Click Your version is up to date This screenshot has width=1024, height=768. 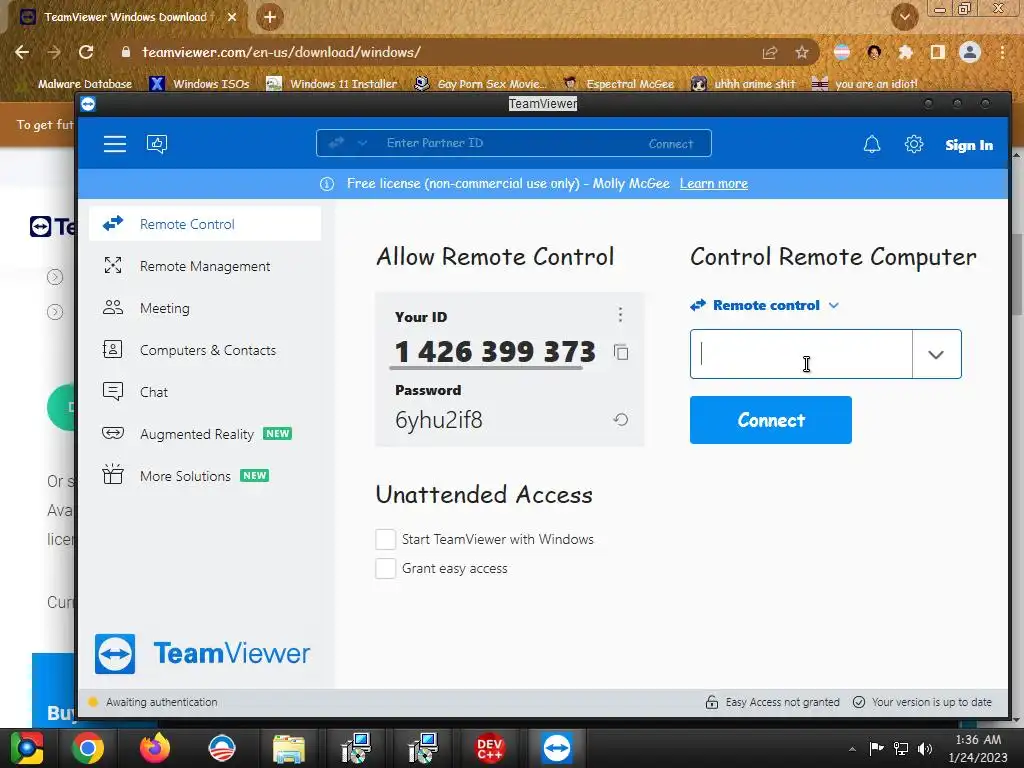(x=922, y=702)
